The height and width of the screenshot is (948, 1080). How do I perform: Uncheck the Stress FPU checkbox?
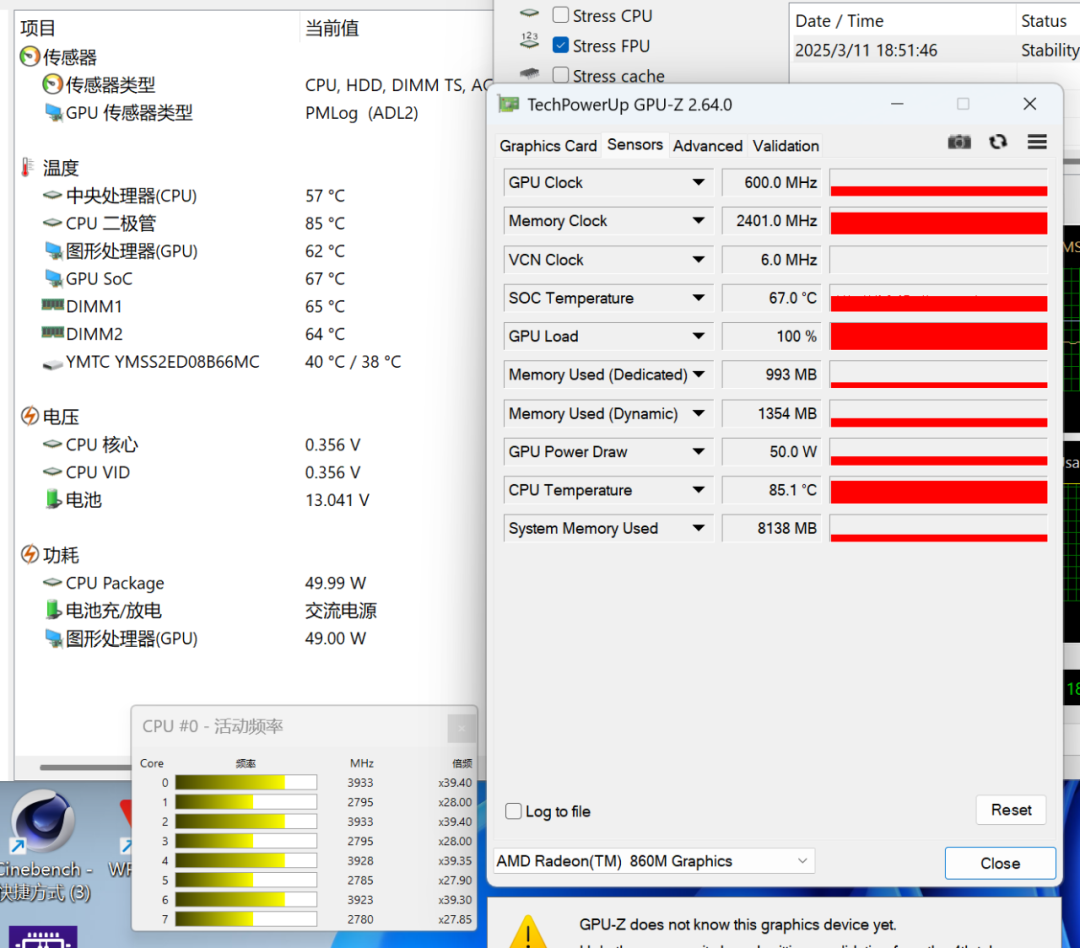coord(561,45)
